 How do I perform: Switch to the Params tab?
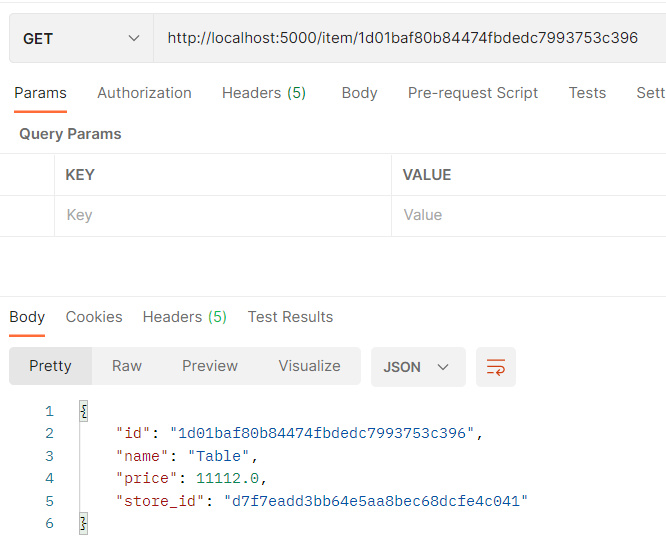click(40, 93)
